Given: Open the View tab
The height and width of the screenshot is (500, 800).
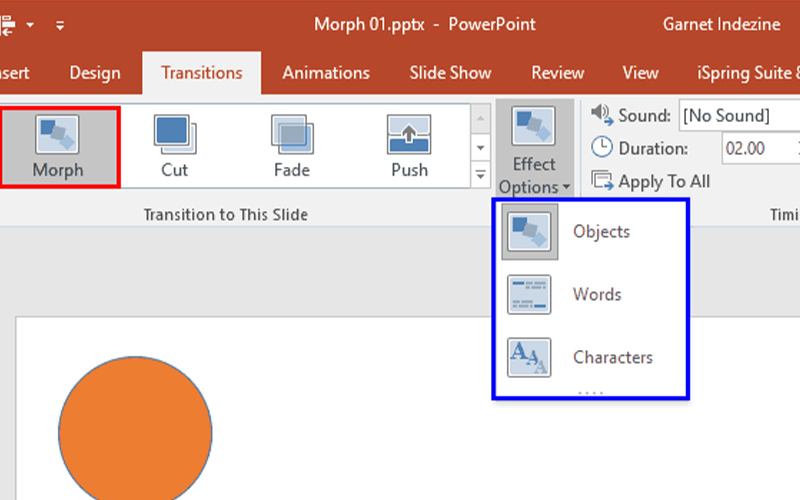Looking at the screenshot, I should coord(640,73).
